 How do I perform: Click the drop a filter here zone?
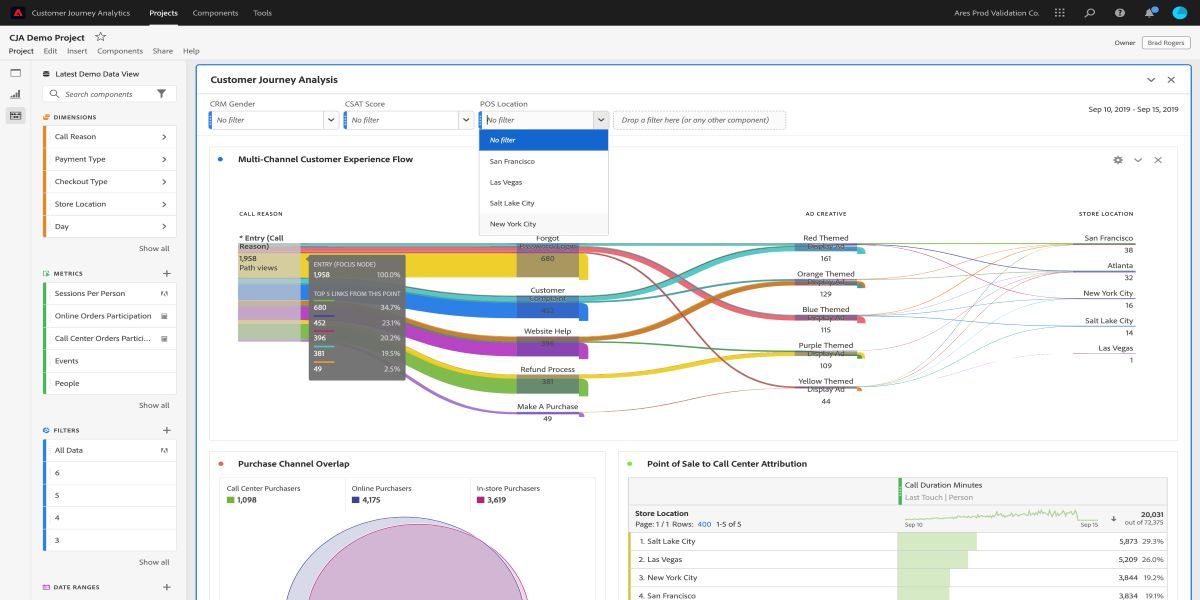click(x=699, y=120)
